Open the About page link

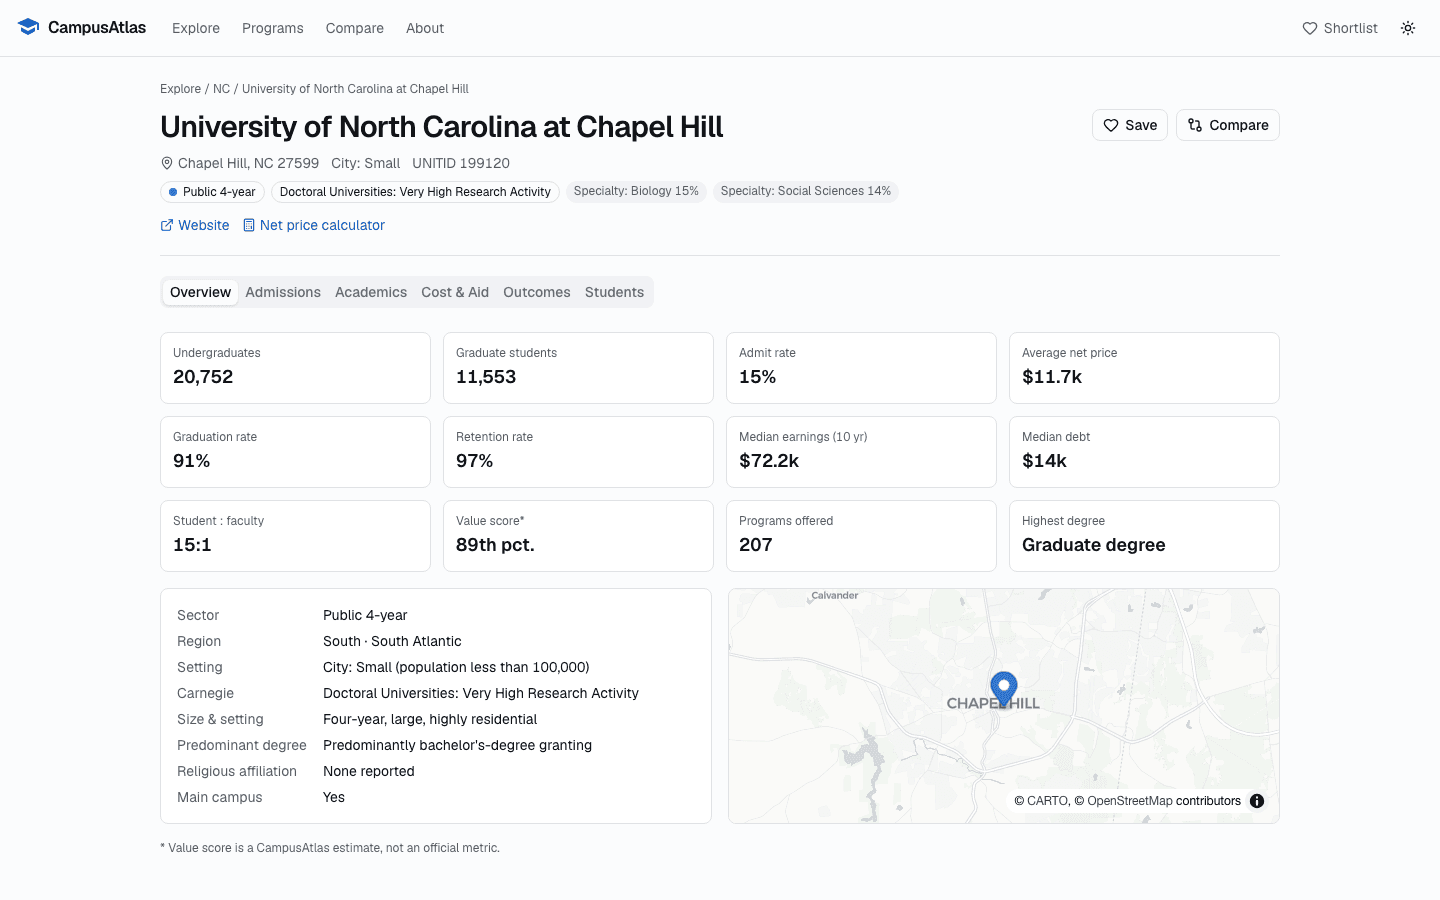pyautogui.click(x=425, y=28)
